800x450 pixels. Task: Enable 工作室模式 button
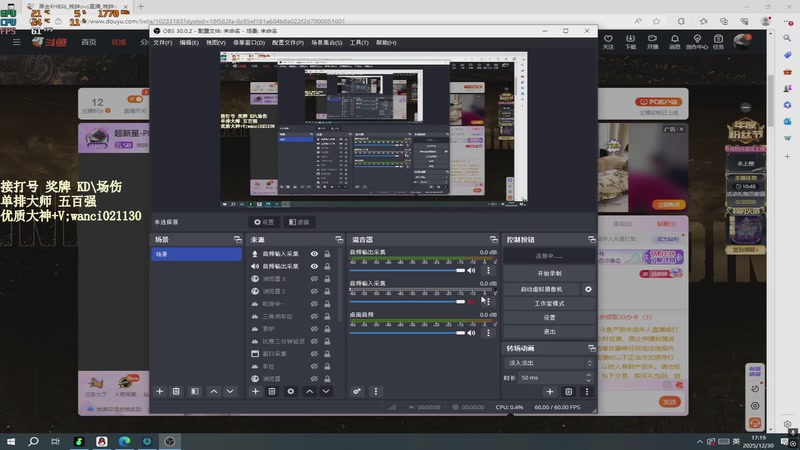tap(549, 304)
